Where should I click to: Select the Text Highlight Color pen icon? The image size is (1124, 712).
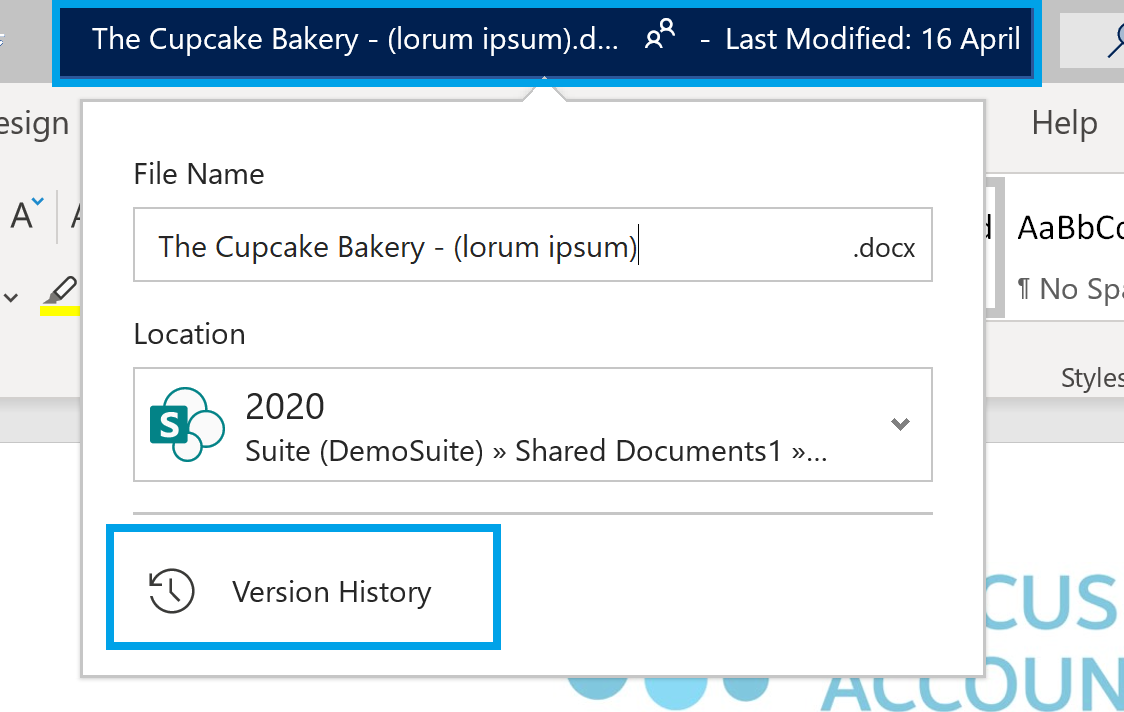60,290
